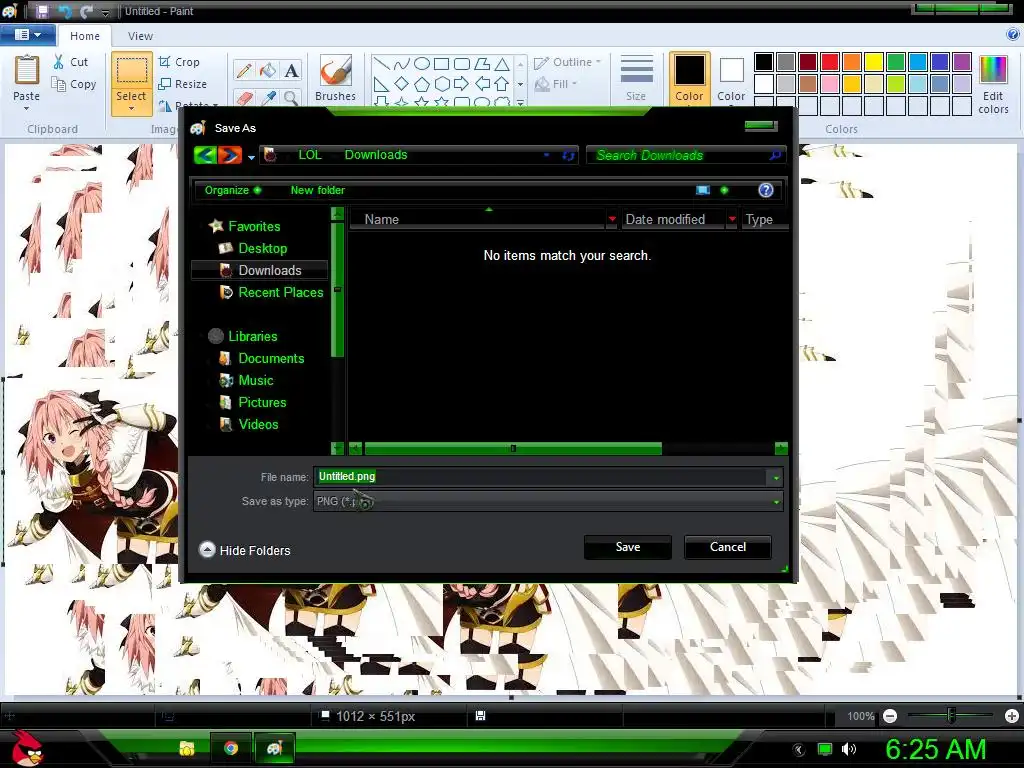Expand the Shapes gallery more arrow
Image resolution: width=1024 pixels, height=768 pixels.
pos(520,103)
